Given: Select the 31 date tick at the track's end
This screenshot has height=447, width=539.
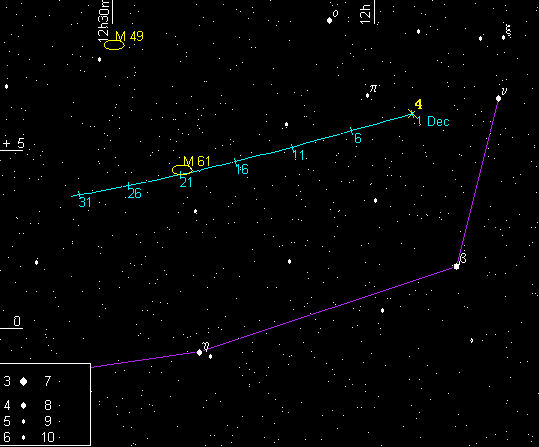Looking at the screenshot, I should [79, 195].
